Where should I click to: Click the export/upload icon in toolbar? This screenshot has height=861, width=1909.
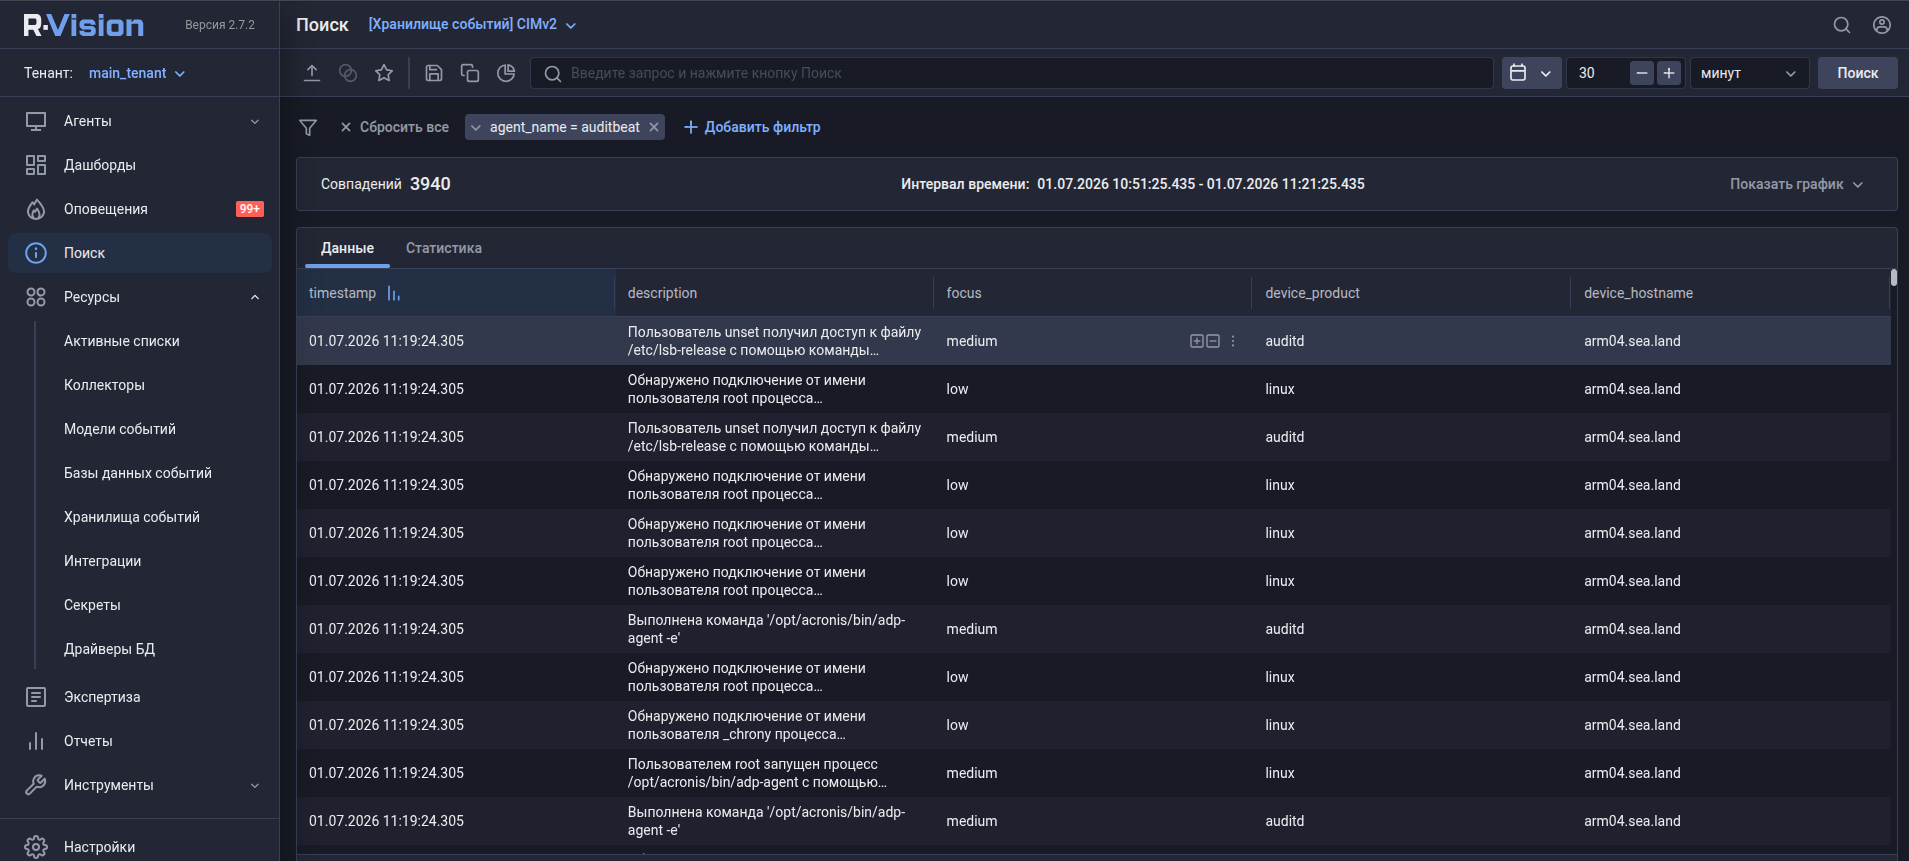[312, 73]
